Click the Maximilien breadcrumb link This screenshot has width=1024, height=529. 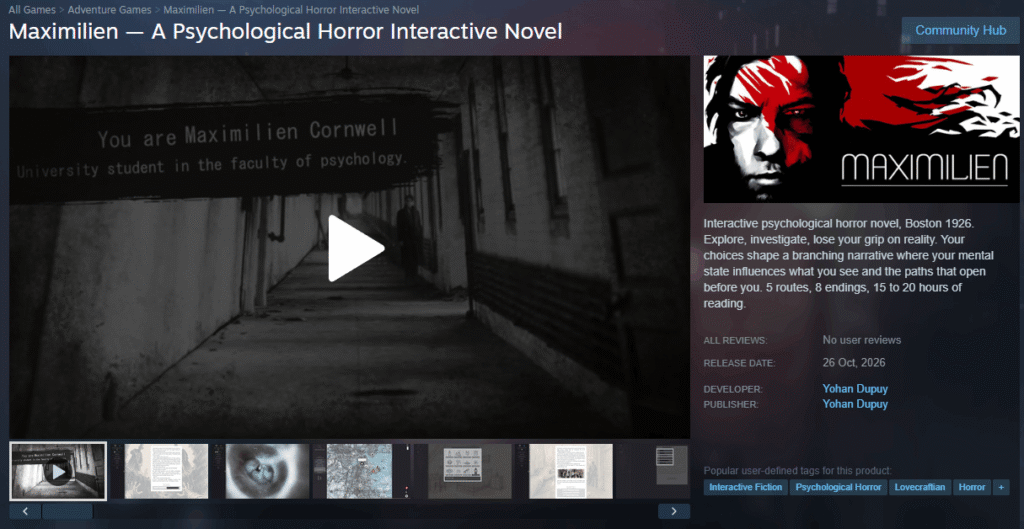point(291,10)
